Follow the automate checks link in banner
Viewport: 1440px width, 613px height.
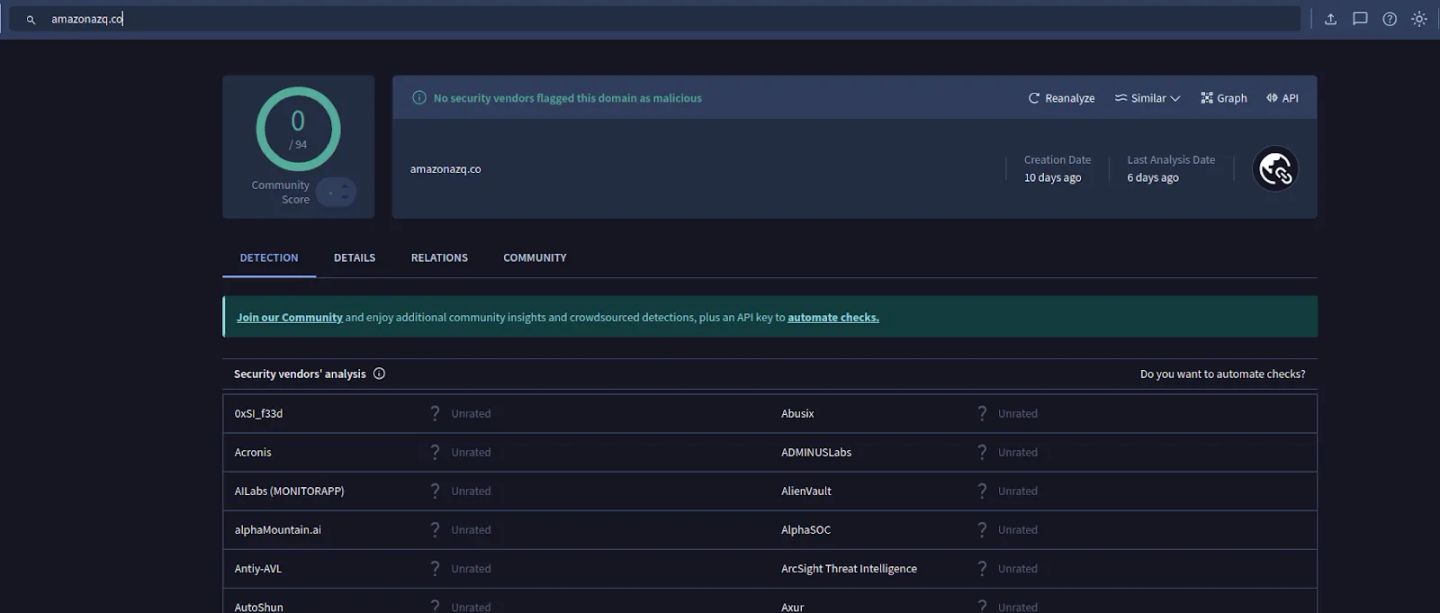point(833,317)
